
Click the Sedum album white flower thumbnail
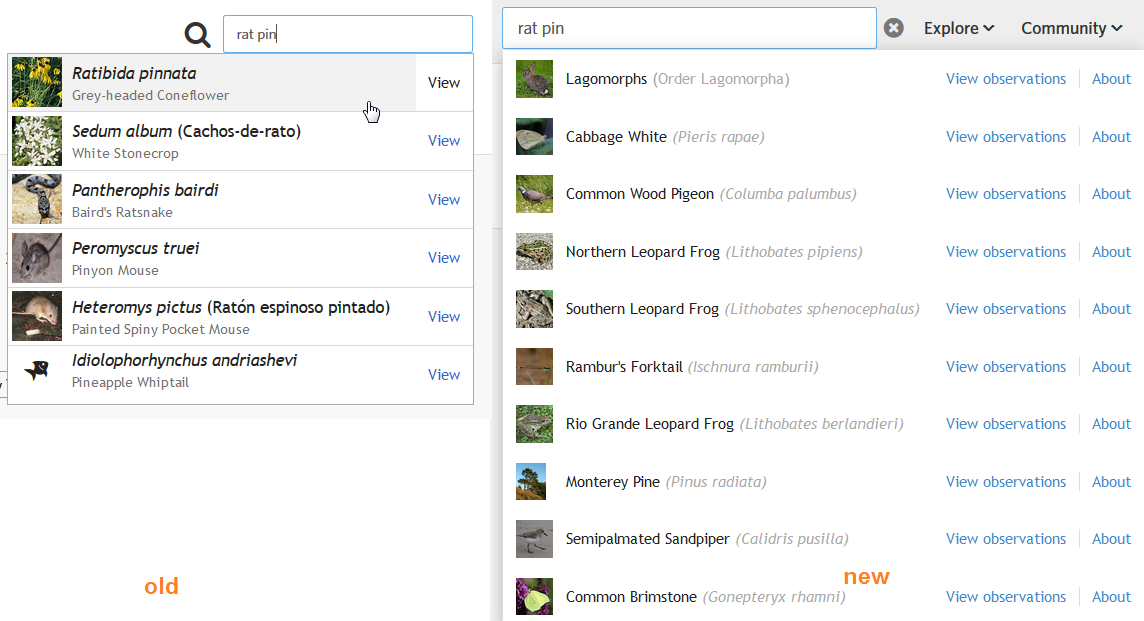pyautogui.click(x=37, y=141)
